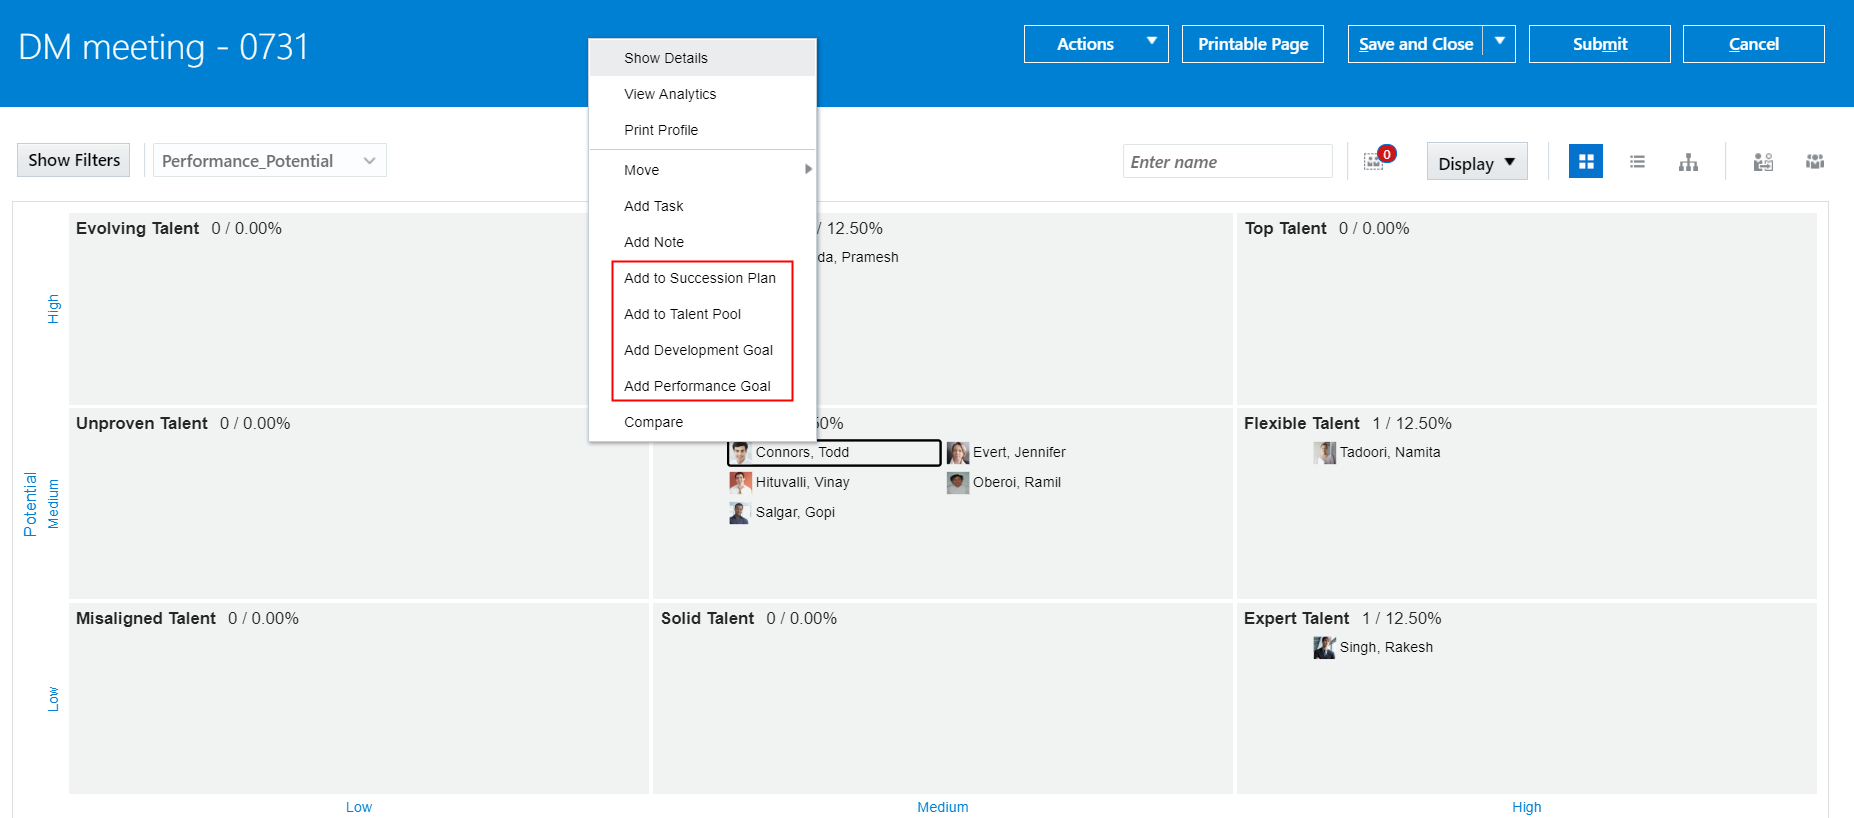Screen dimensions: 1854x818
Task: Click the Printable Page button
Action: click(1253, 44)
